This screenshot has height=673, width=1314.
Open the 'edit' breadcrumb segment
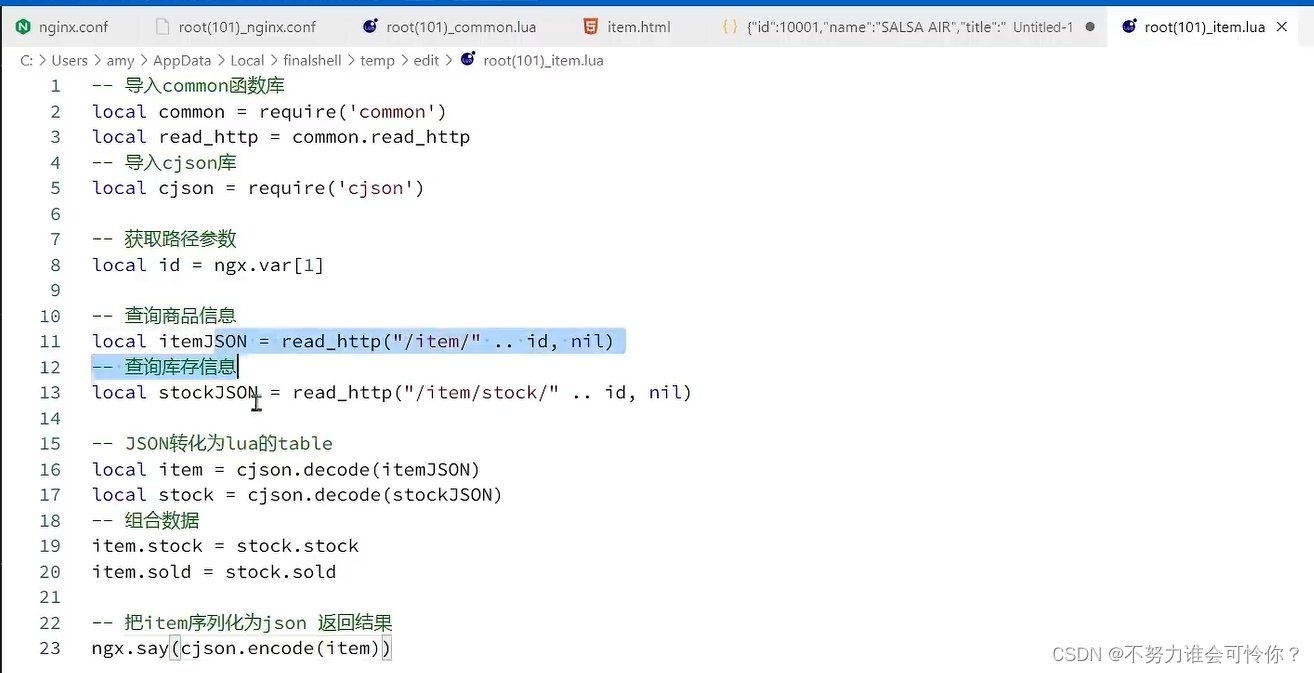[426, 60]
